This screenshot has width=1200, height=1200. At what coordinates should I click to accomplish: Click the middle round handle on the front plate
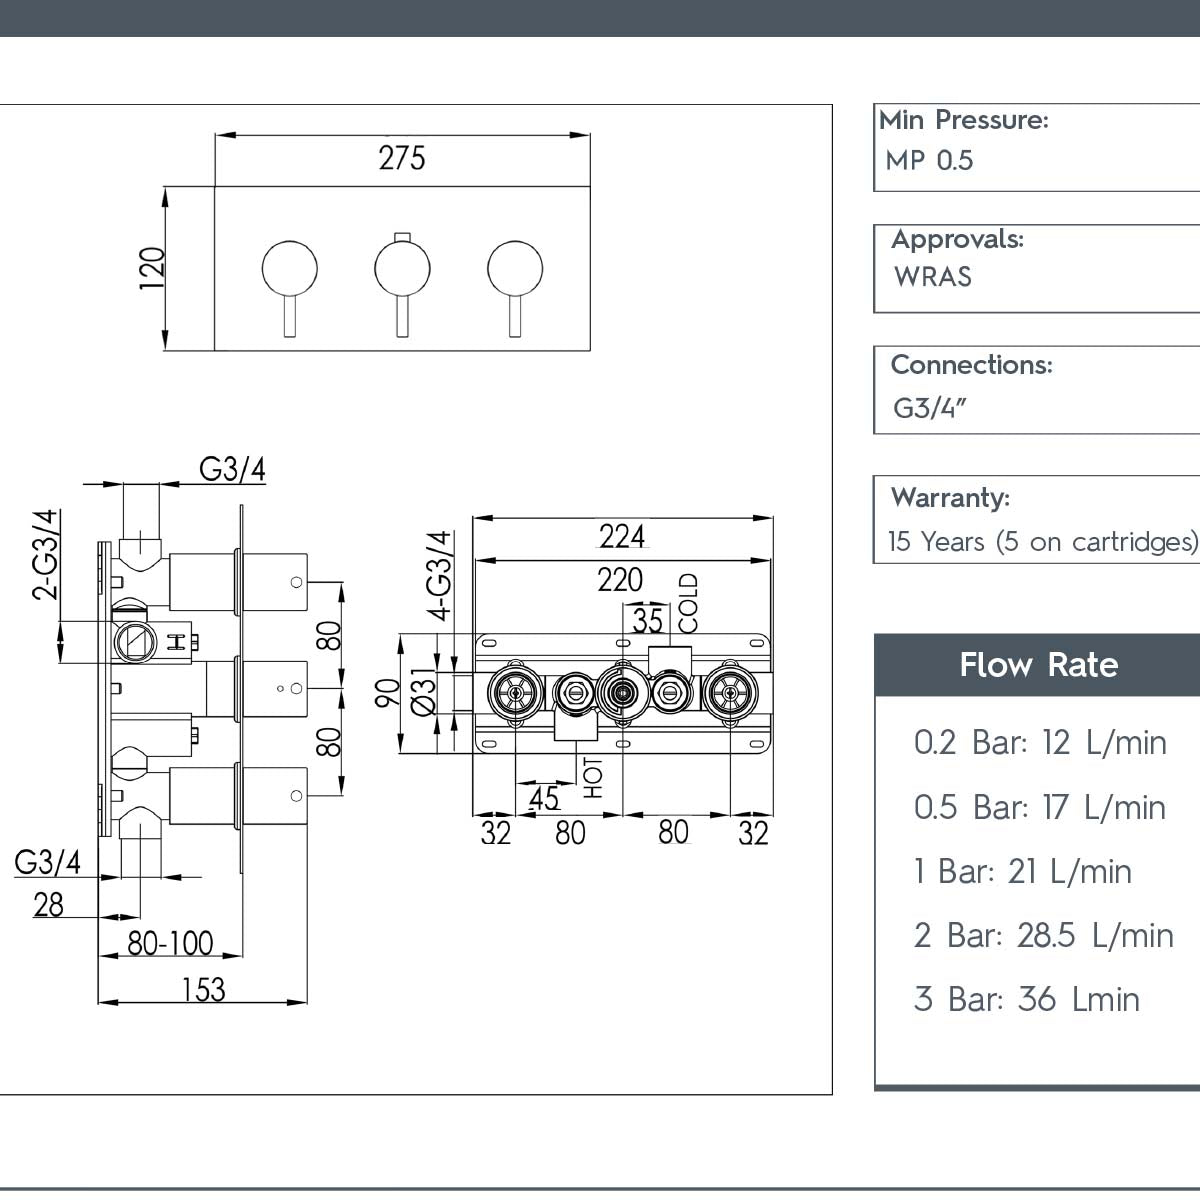(x=403, y=269)
